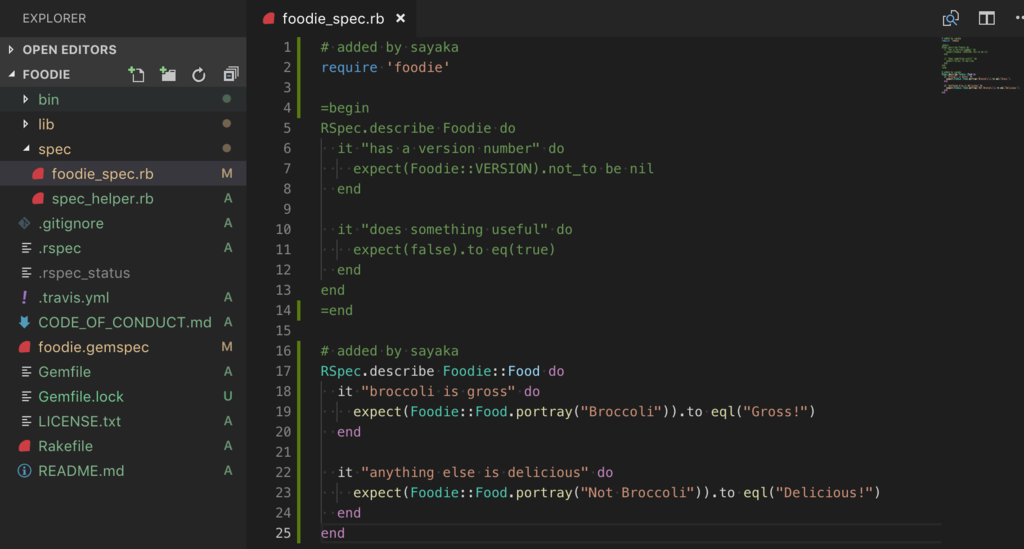Click the lines icon beside .rspec_status

(x=26, y=273)
